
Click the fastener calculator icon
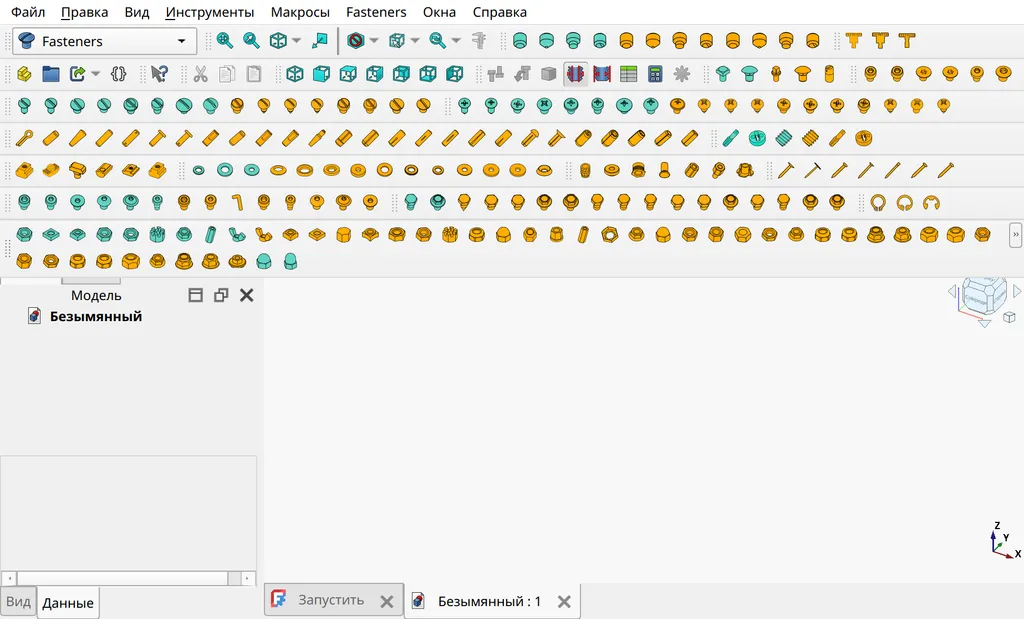655,74
